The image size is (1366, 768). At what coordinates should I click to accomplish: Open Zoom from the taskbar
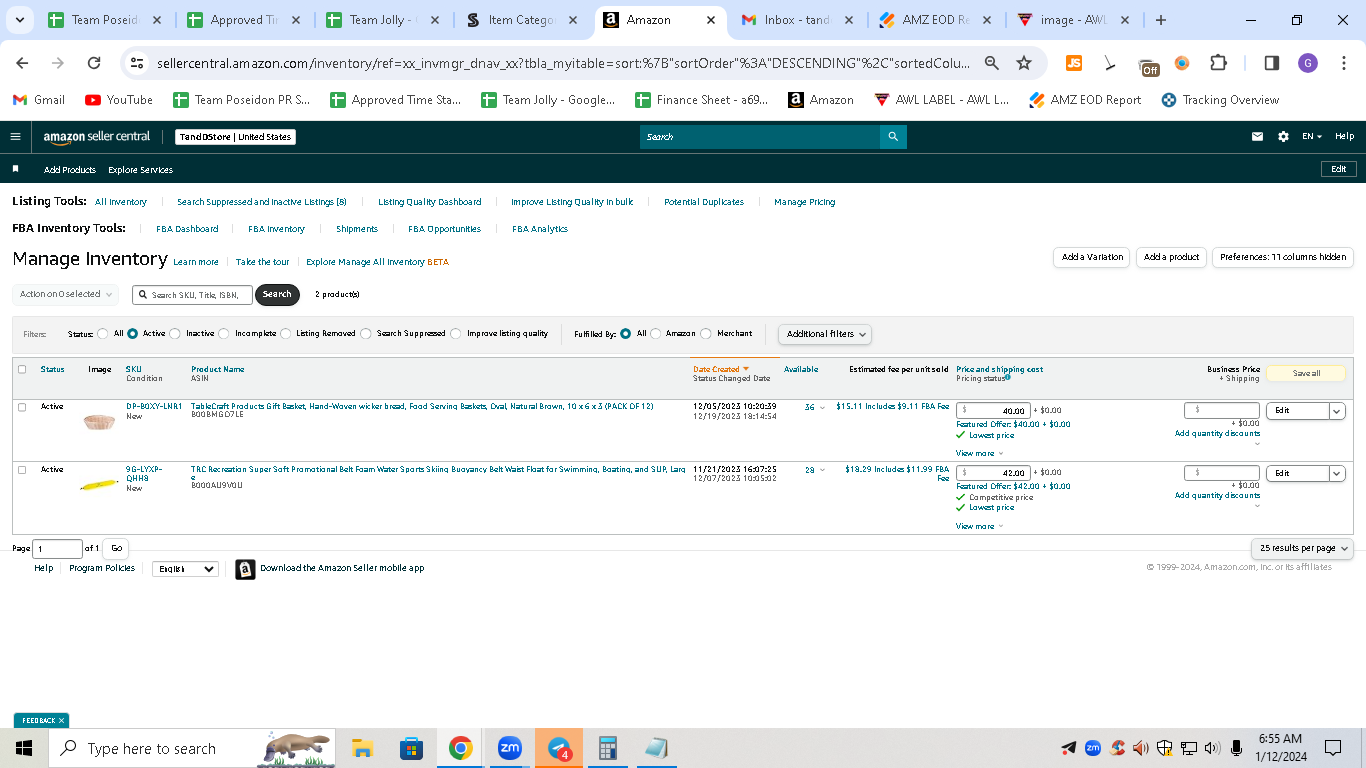tap(510, 748)
